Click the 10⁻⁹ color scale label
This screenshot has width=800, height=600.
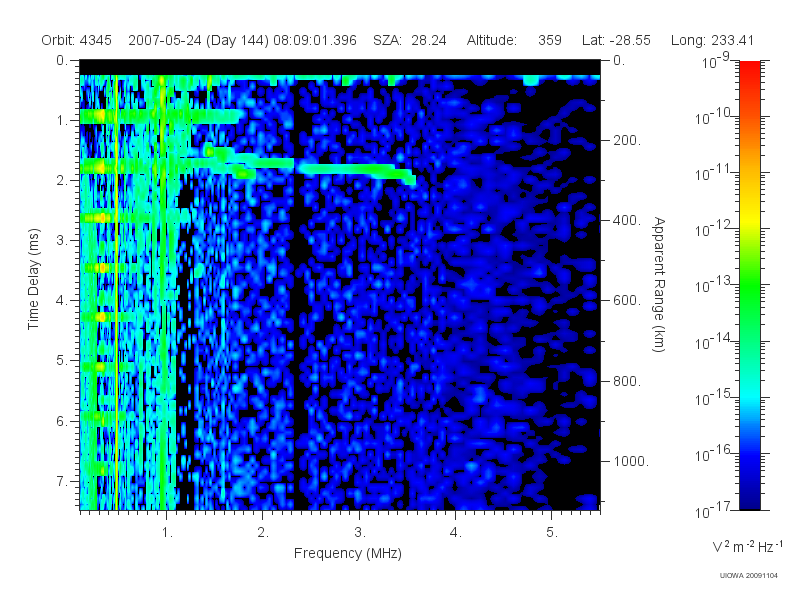pyautogui.click(x=716, y=60)
